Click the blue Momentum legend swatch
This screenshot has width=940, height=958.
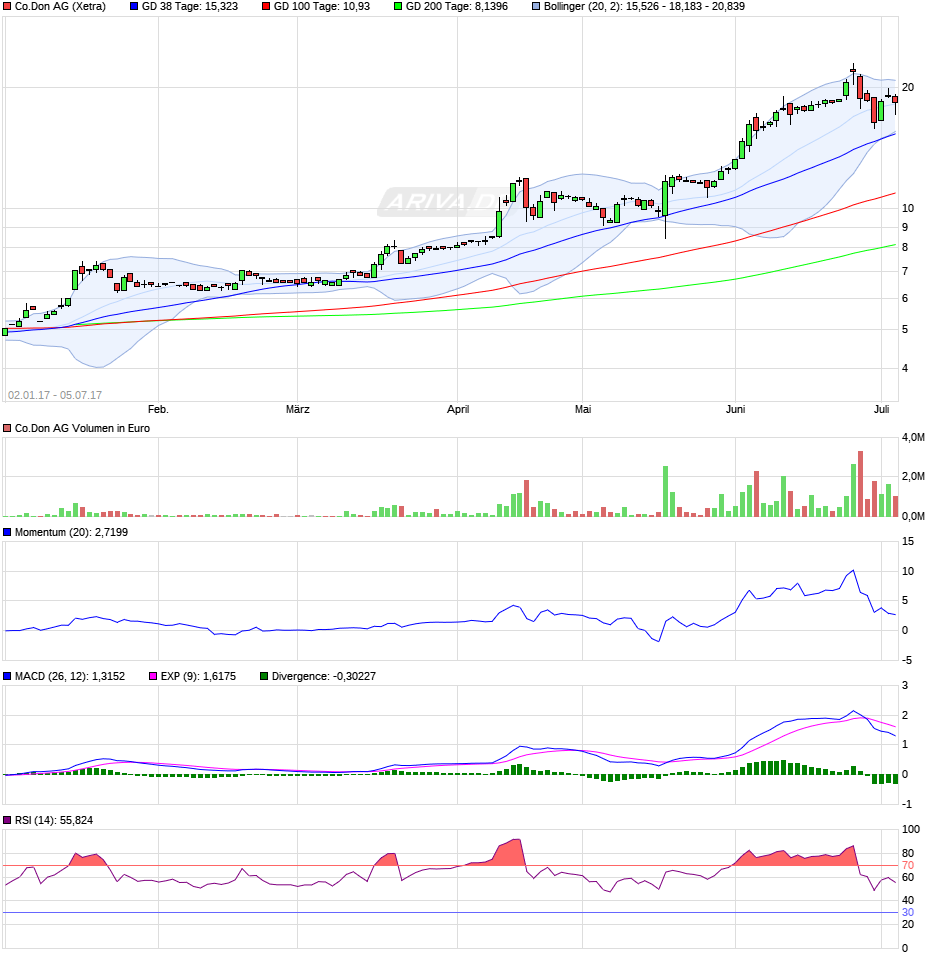7,533
